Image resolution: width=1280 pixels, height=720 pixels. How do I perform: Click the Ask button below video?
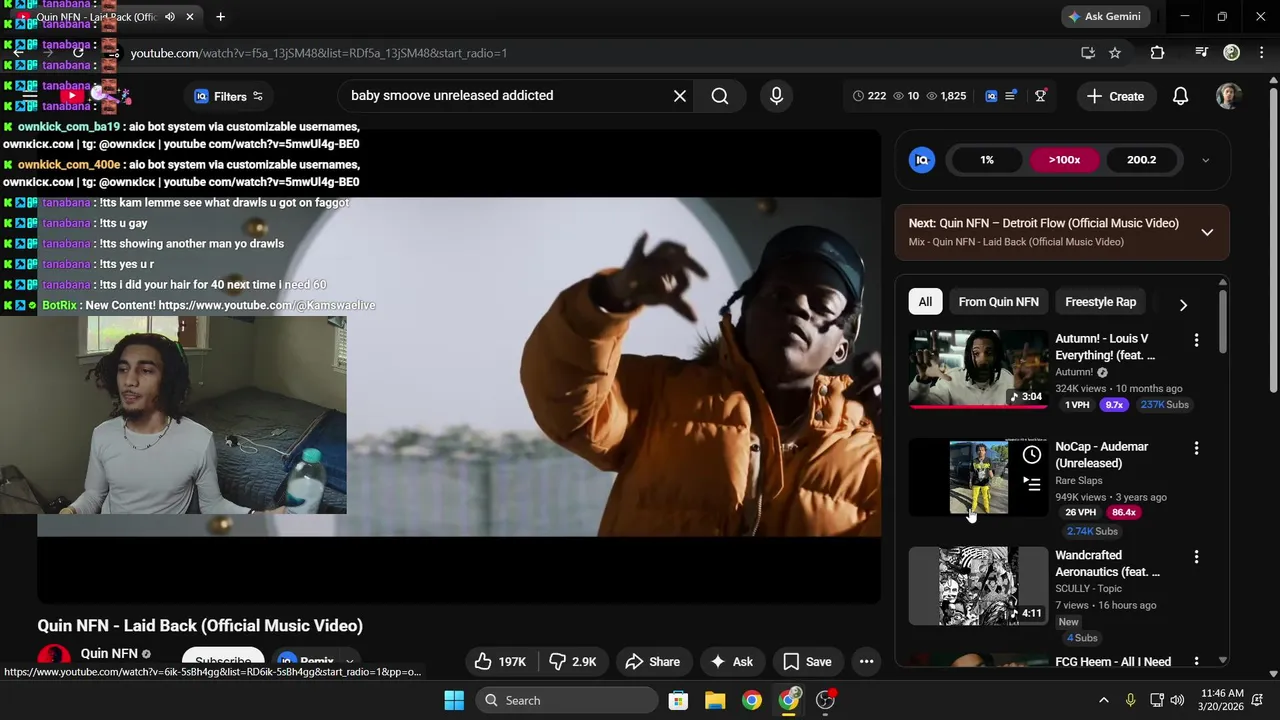tap(731, 662)
